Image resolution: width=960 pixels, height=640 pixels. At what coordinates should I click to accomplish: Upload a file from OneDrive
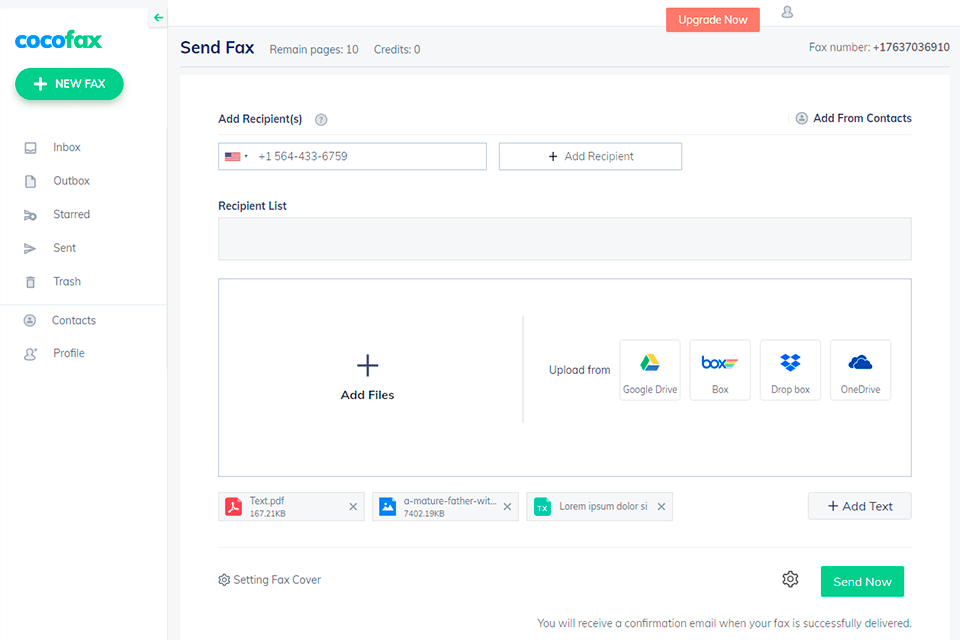pyautogui.click(x=859, y=369)
